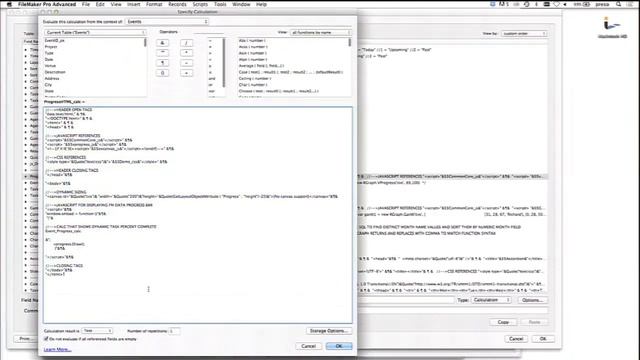Open the View menu
Viewport: 640px width, 360px height.
pyautogui.click(x=116, y=4)
